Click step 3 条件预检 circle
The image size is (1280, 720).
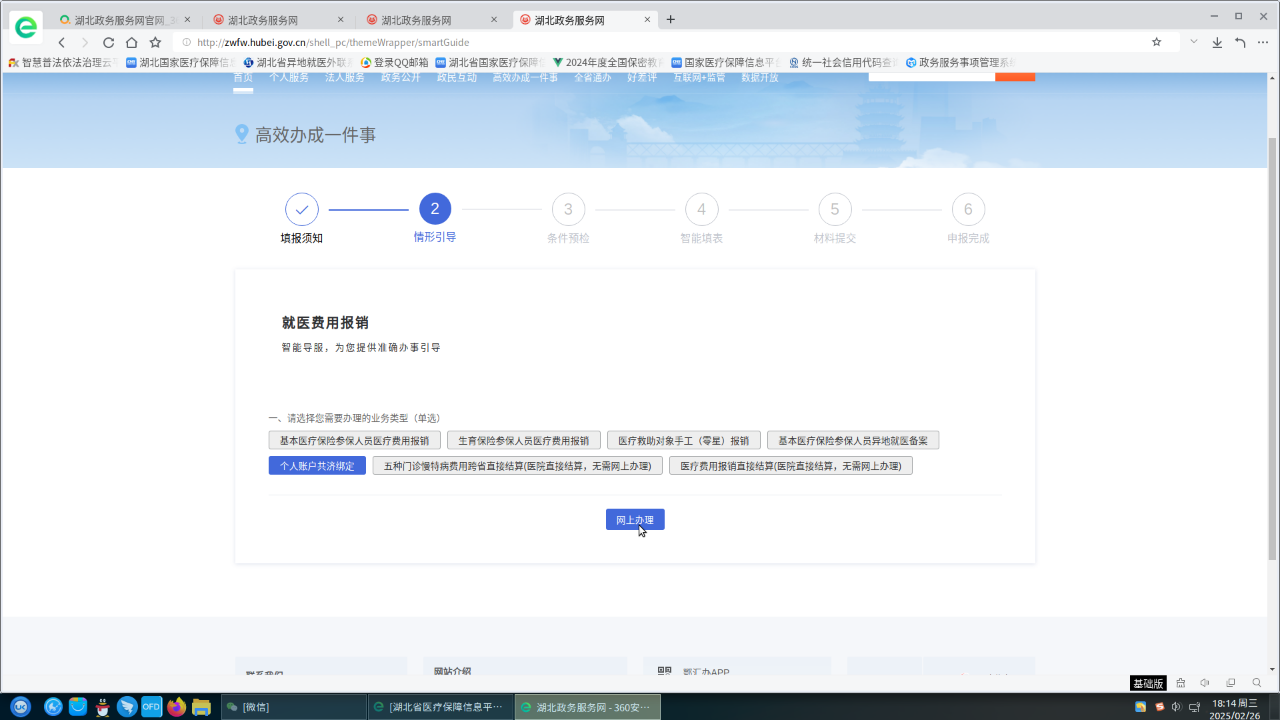568,209
